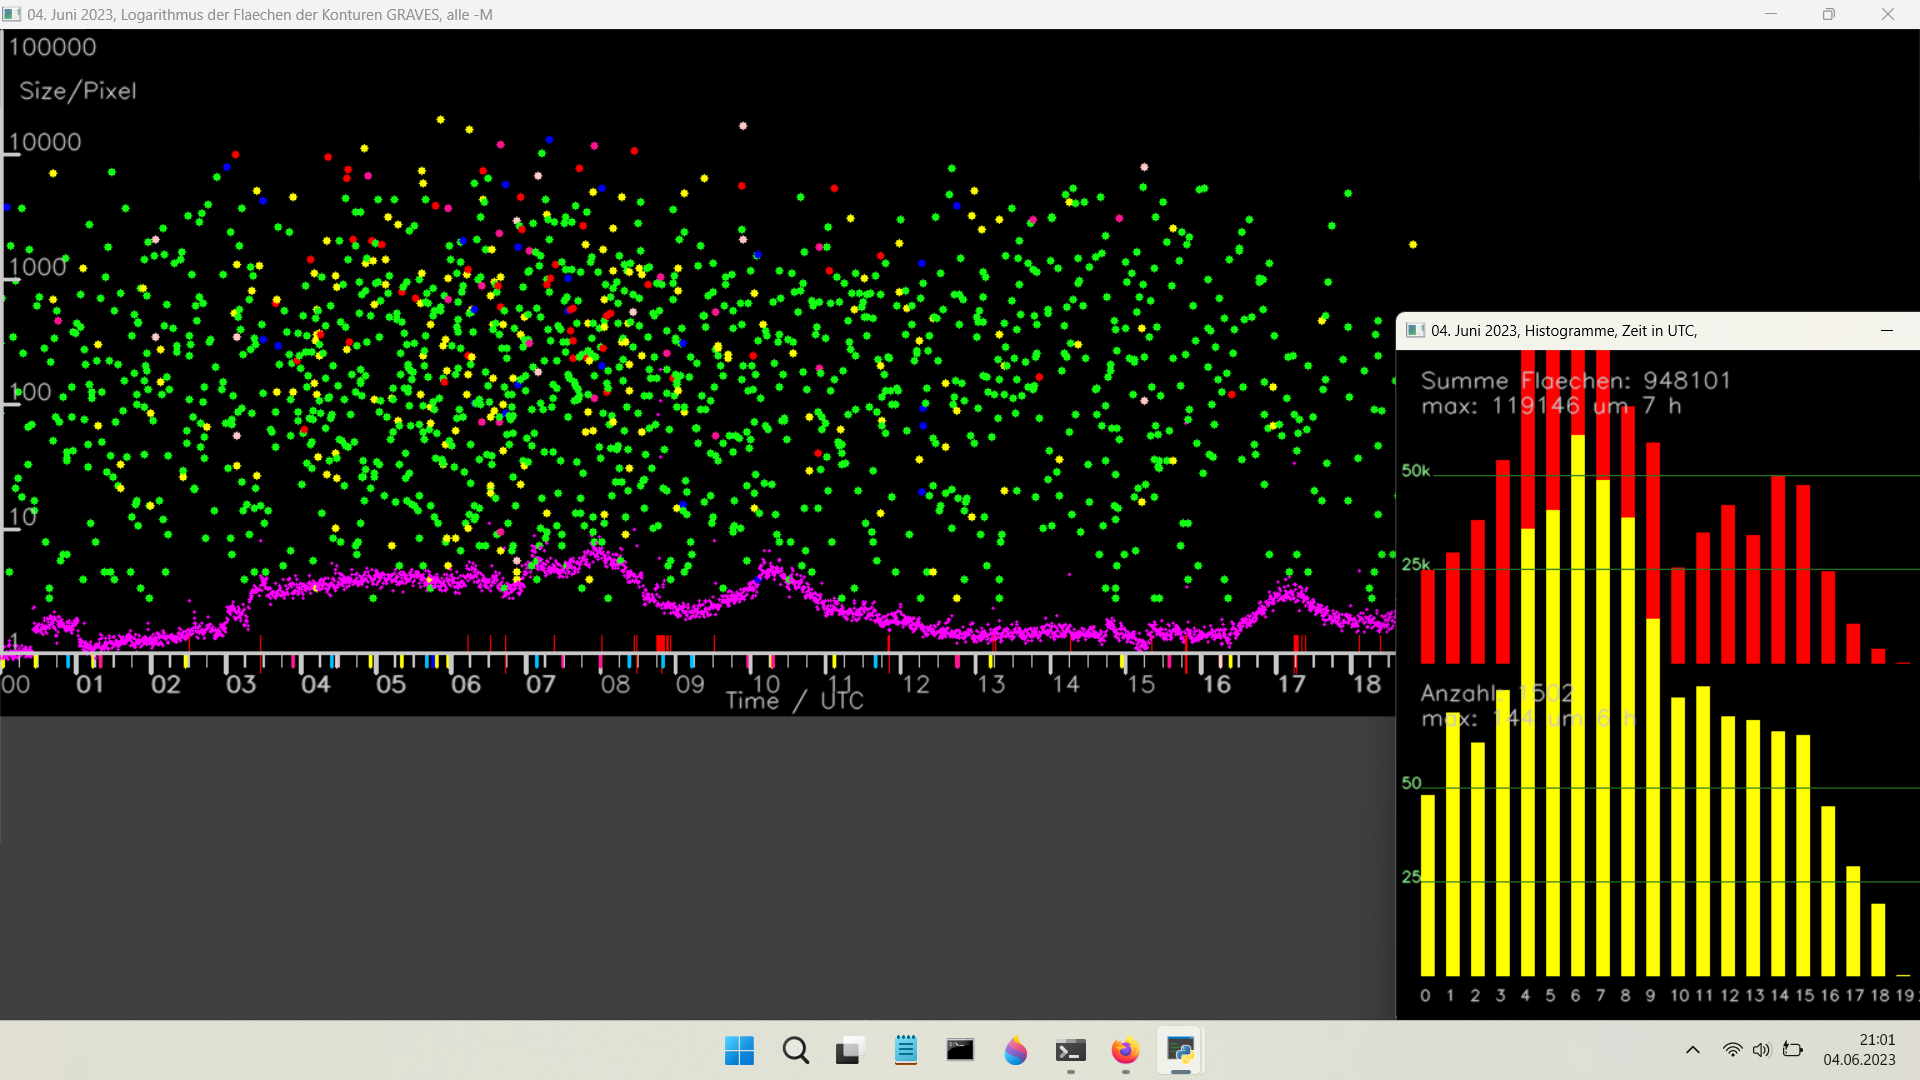This screenshot has height=1080, width=1920.
Task: Show hidden icons in the system tray
Action: pyautogui.click(x=1693, y=1050)
